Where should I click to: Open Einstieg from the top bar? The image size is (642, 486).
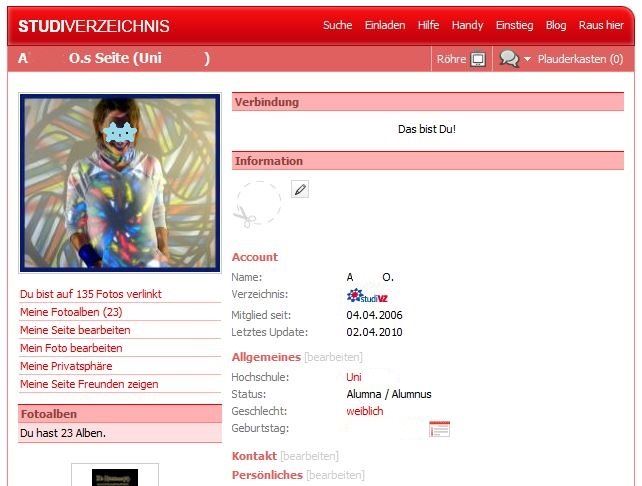point(514,25)
